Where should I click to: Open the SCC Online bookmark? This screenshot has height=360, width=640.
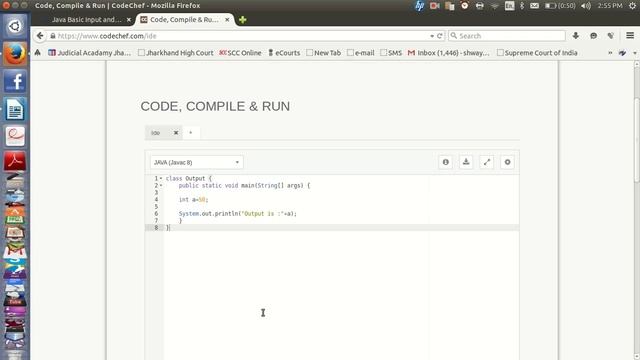(x=240, y=53)
